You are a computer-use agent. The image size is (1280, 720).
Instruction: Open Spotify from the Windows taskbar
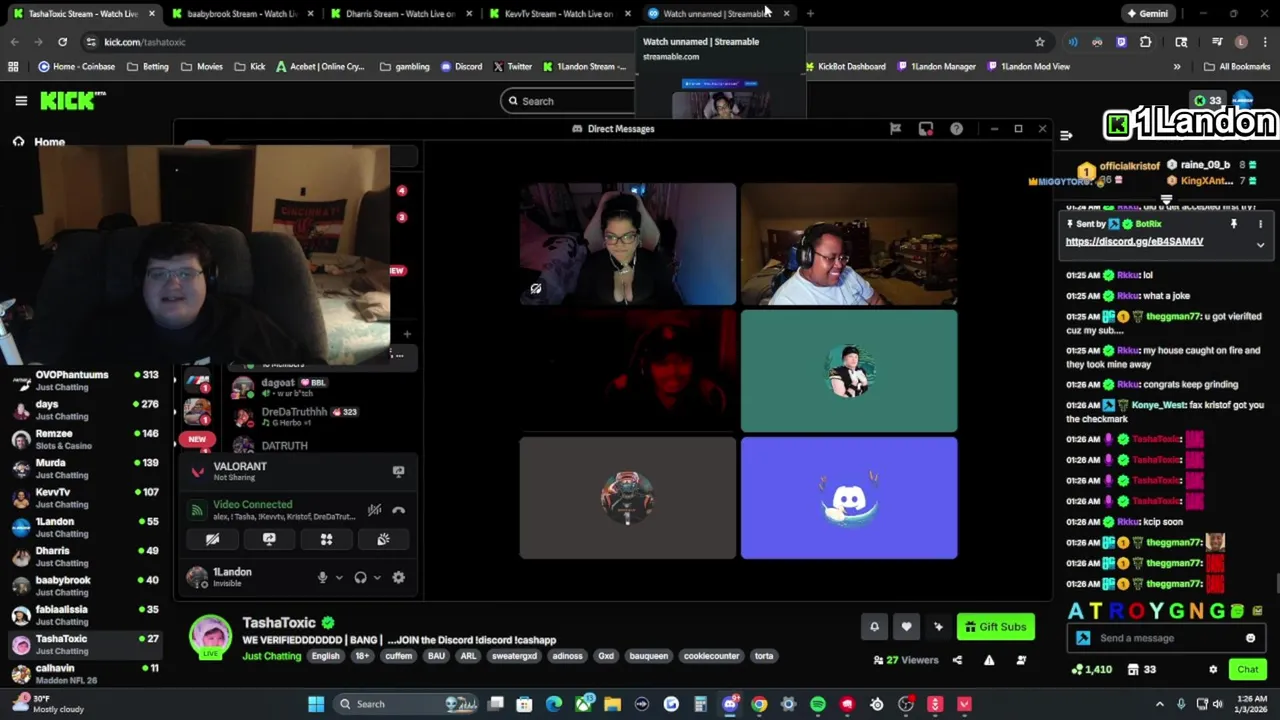pyautogui.click(x=817, y=704)
